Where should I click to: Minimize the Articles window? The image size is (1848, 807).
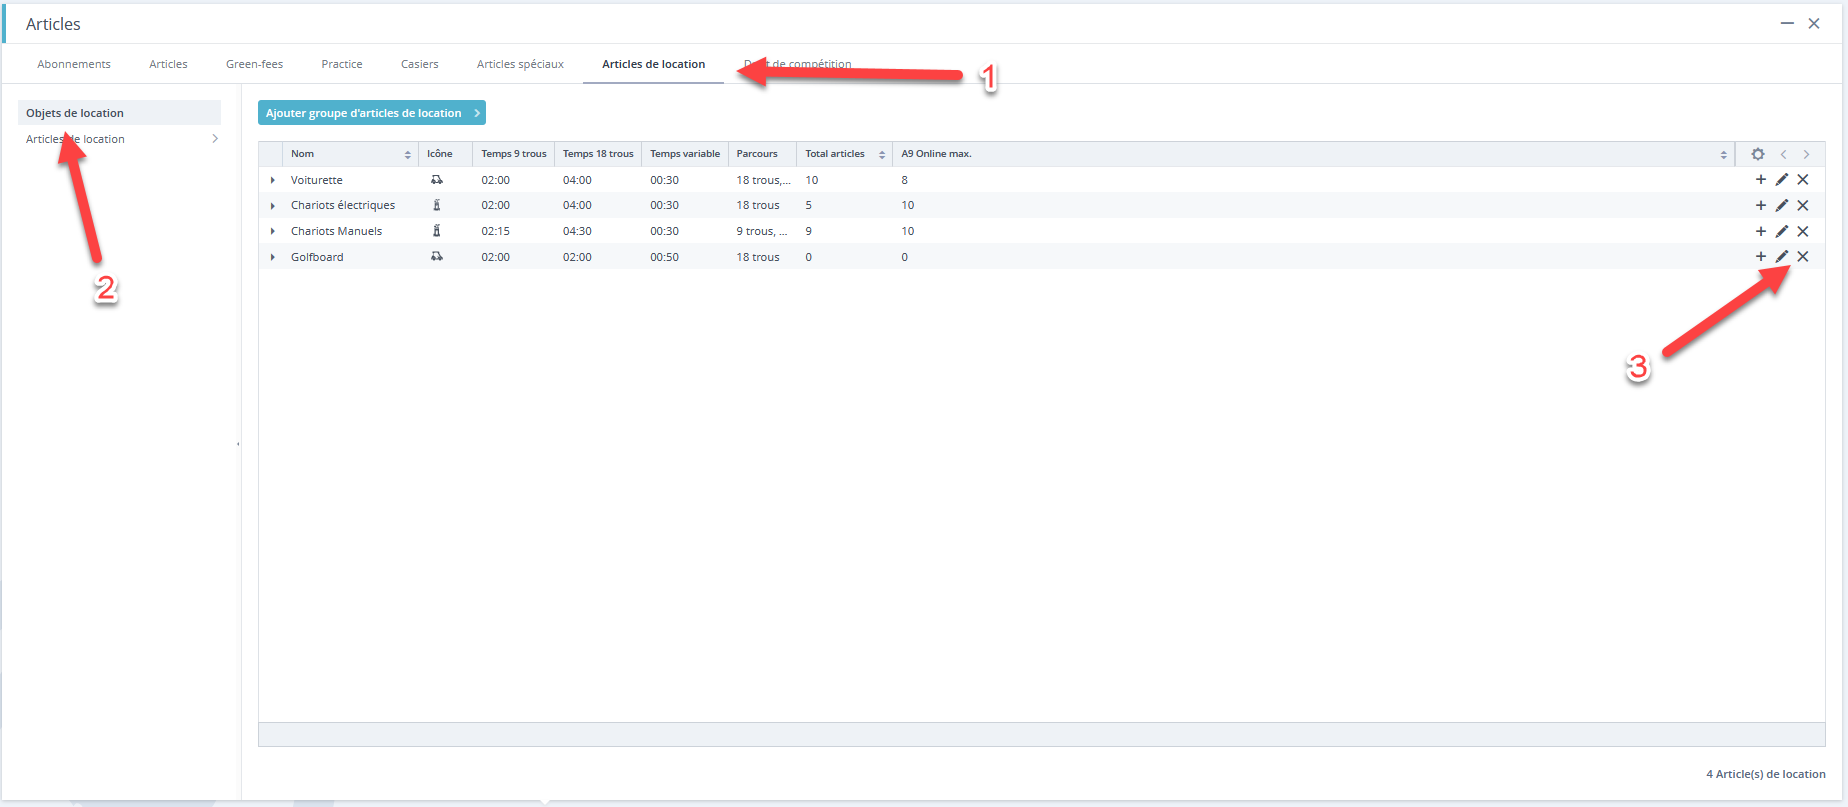pyautogui.click(x=1787, y=23)
